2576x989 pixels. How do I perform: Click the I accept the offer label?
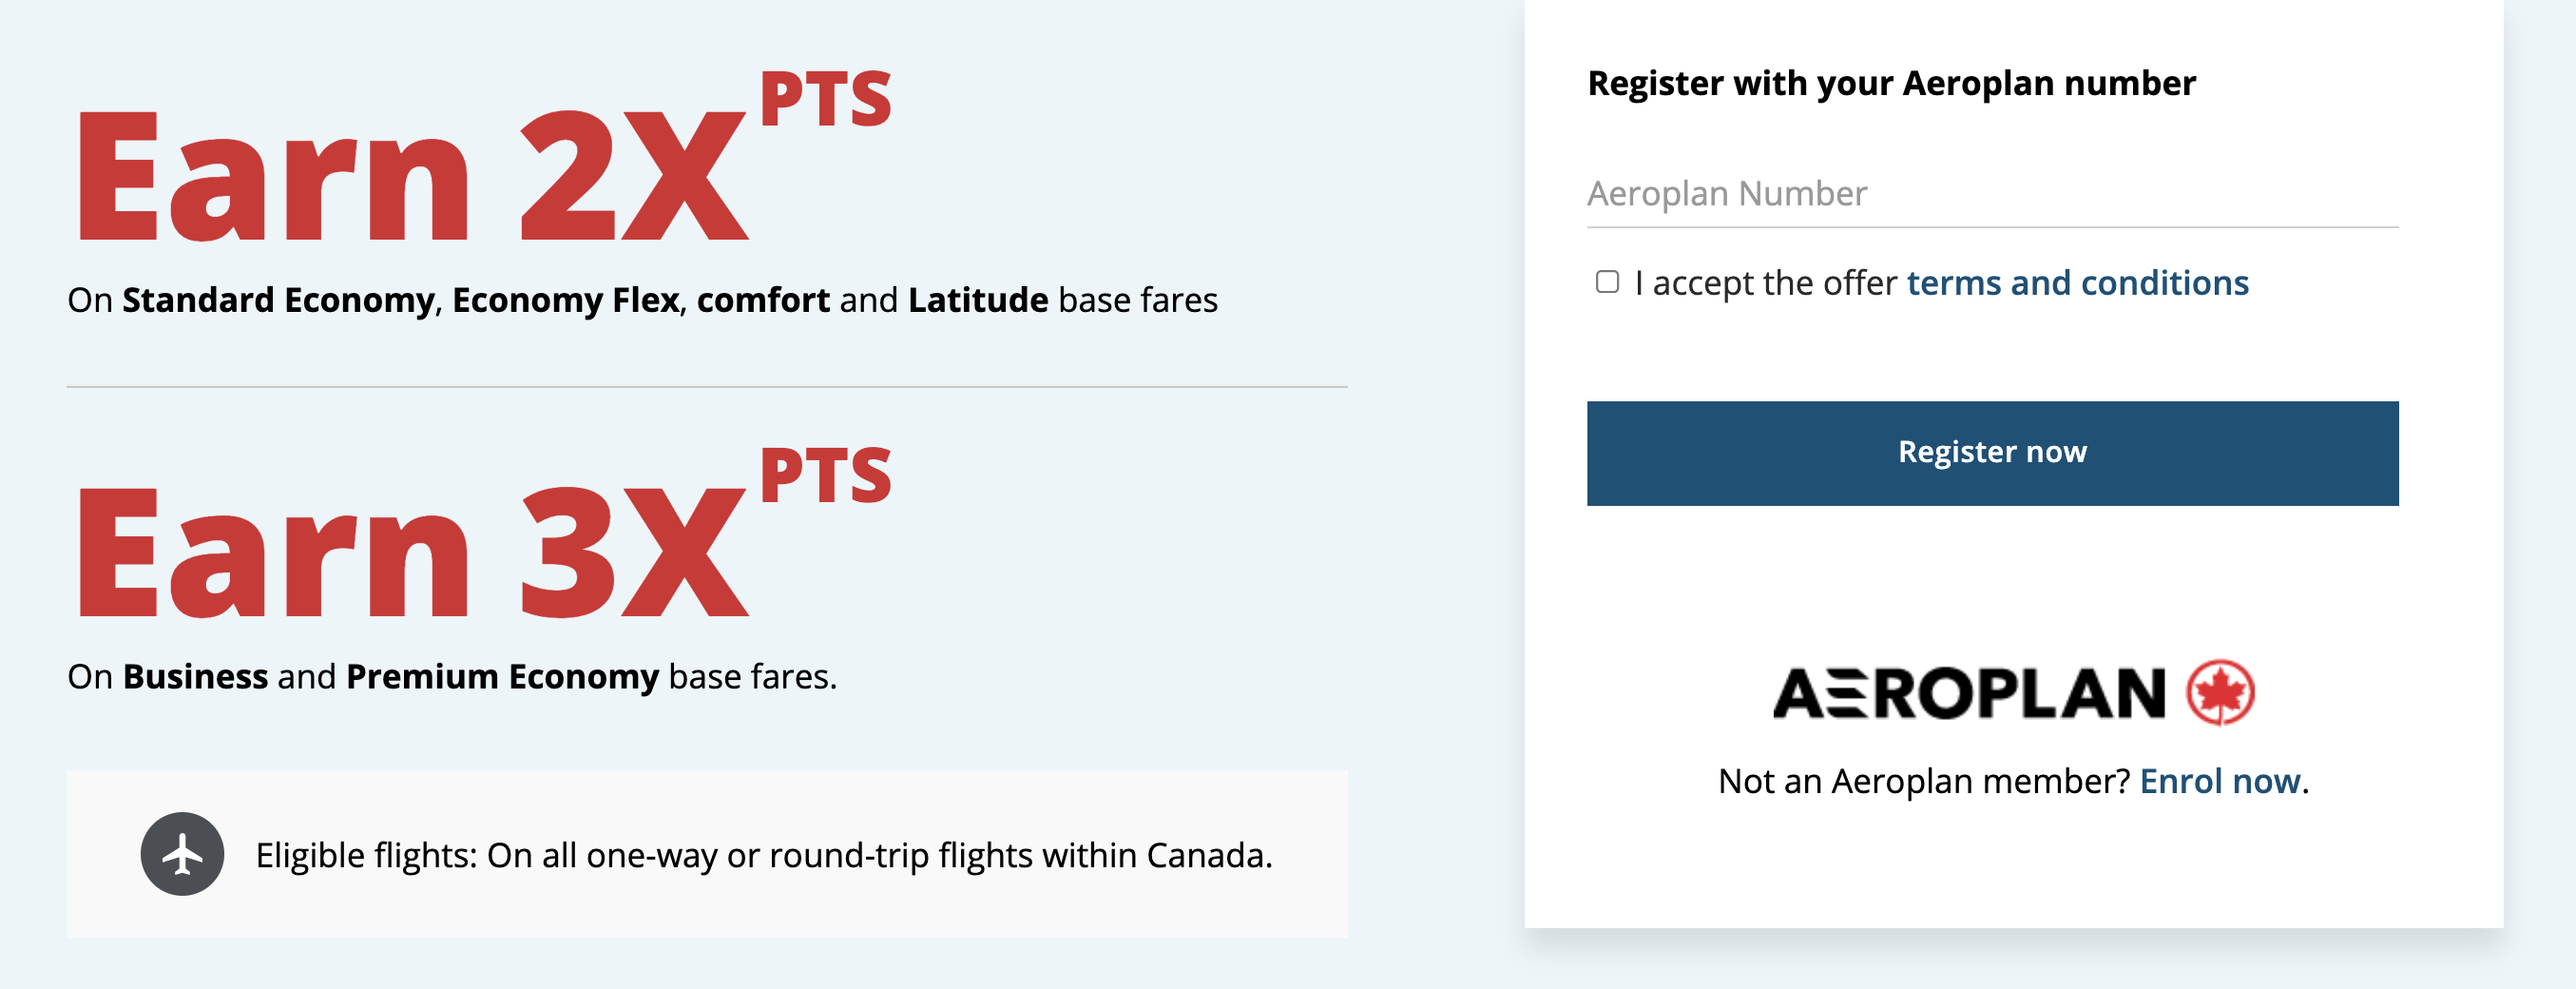coord(1765,283)
